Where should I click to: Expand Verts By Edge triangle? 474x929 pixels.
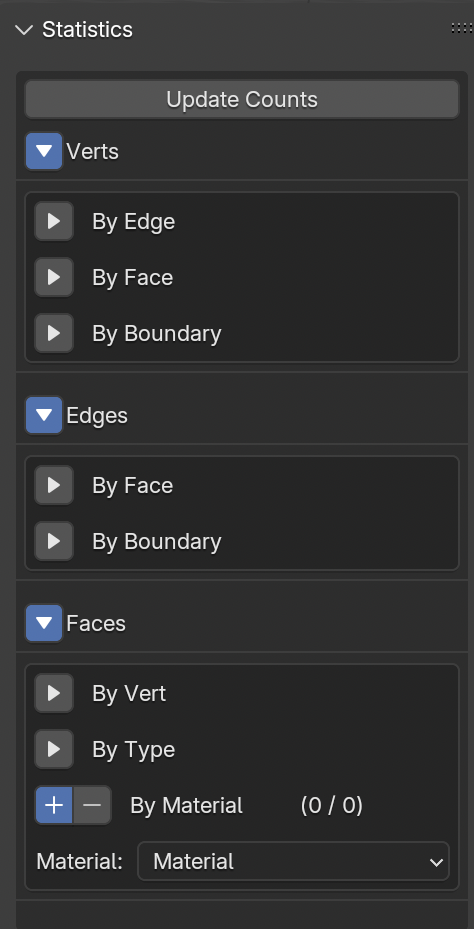[54, 222]
